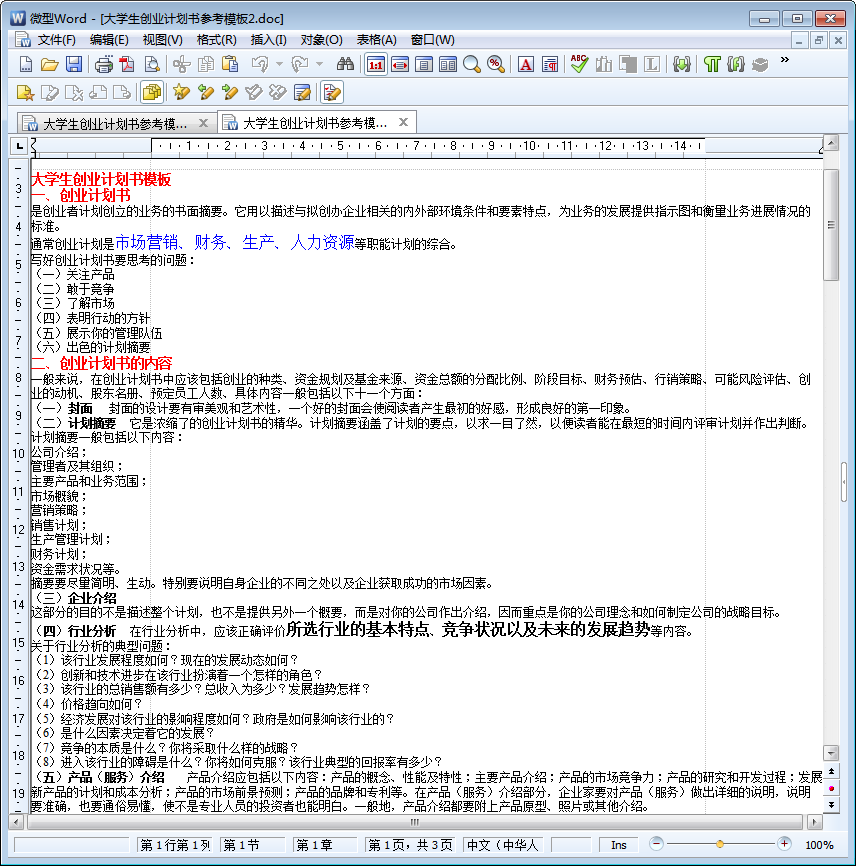
Task: Open the 格式(R) menu
Action: click(x=216, y=40)
